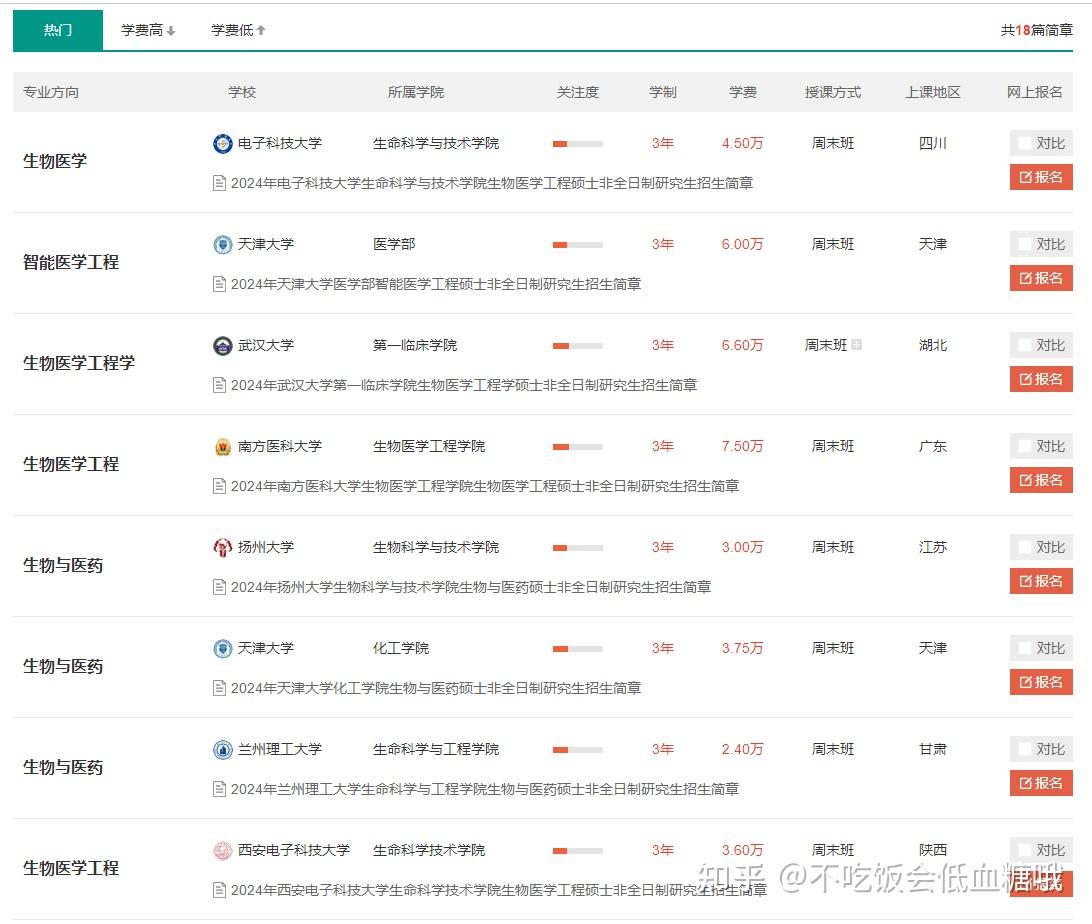Viewport: 1092px width, 924px height.
Task: Click 关注度 bar for 天津大学化工学院
Action: [577, 649]
